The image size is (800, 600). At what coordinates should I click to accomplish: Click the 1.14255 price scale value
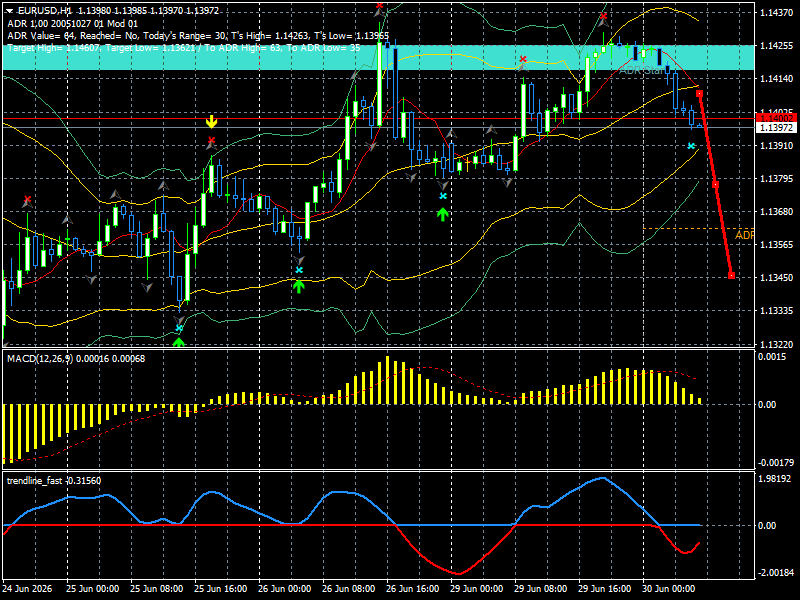777,45
